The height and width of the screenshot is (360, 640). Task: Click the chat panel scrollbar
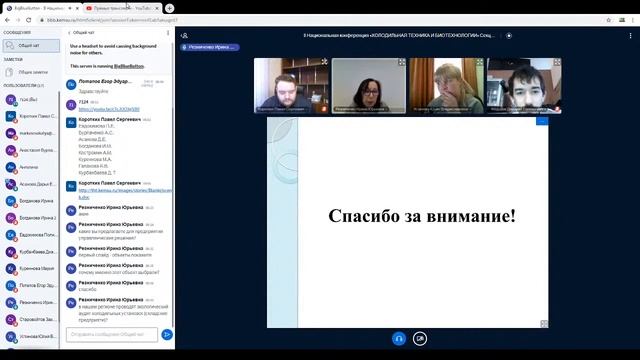(x=173, y=216)
